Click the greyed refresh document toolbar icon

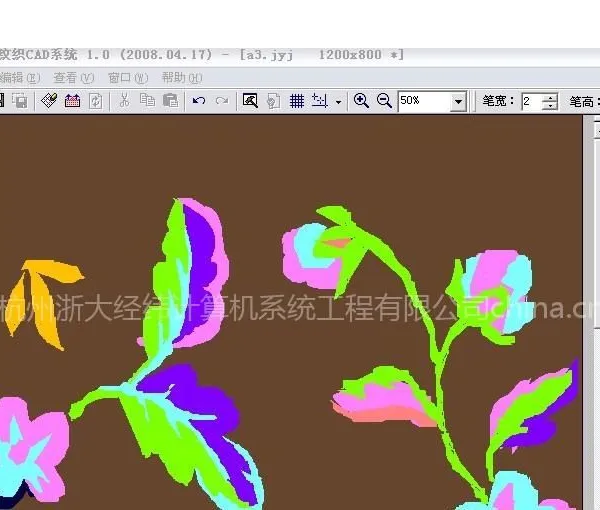coord(95,101)
